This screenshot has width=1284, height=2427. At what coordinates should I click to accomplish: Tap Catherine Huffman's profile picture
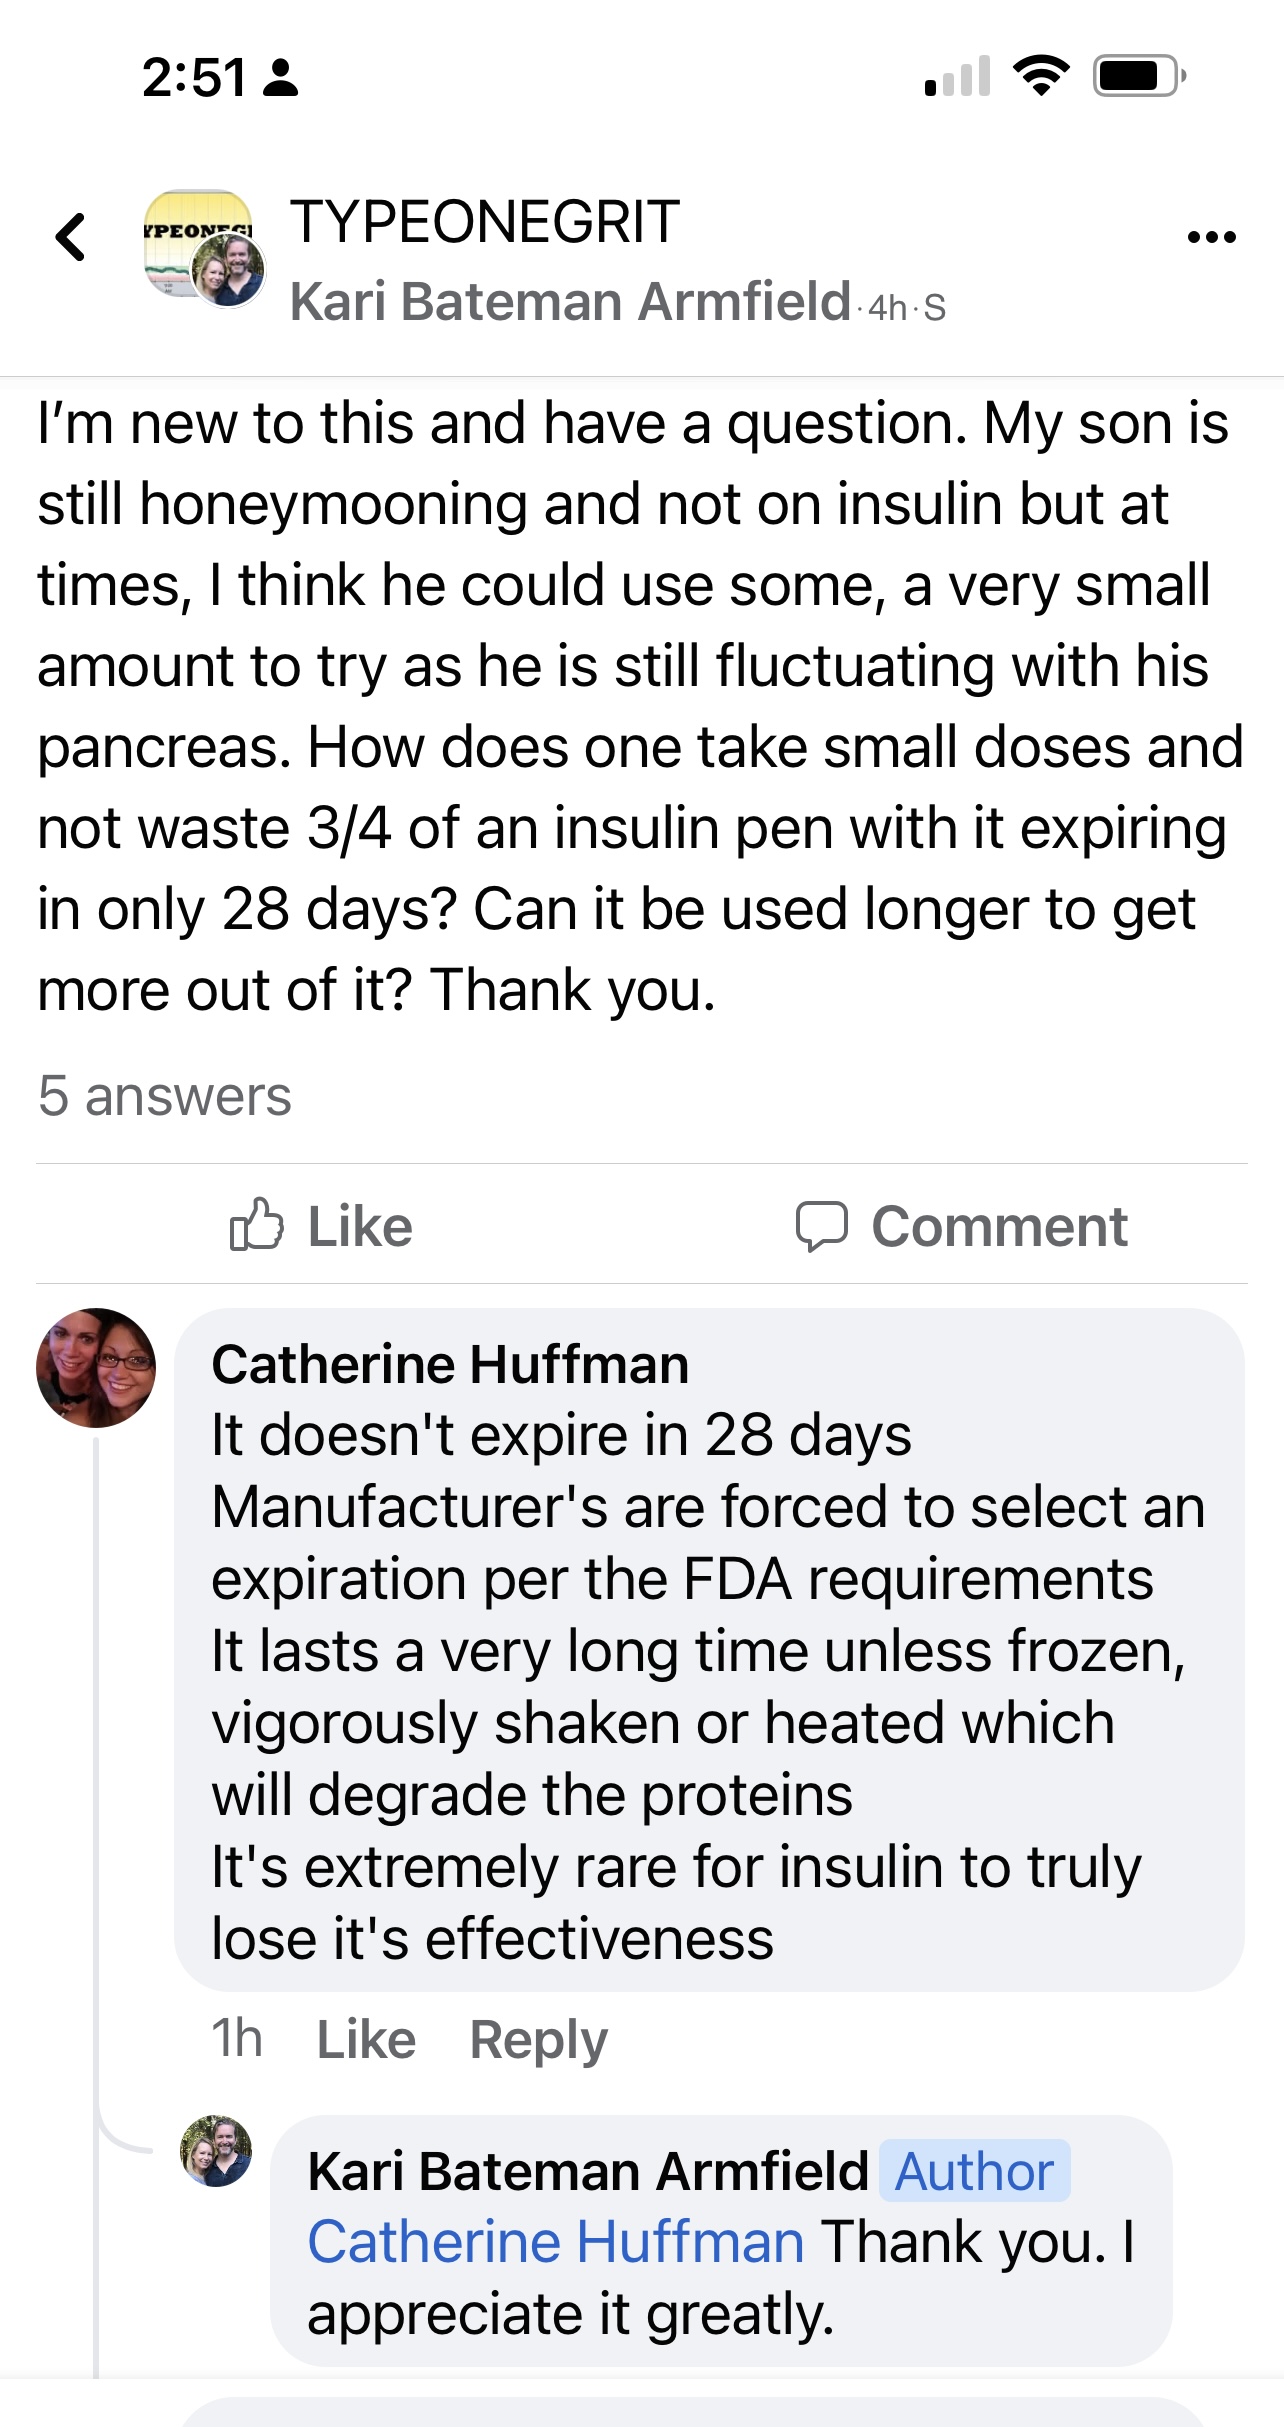(96, 1367)
